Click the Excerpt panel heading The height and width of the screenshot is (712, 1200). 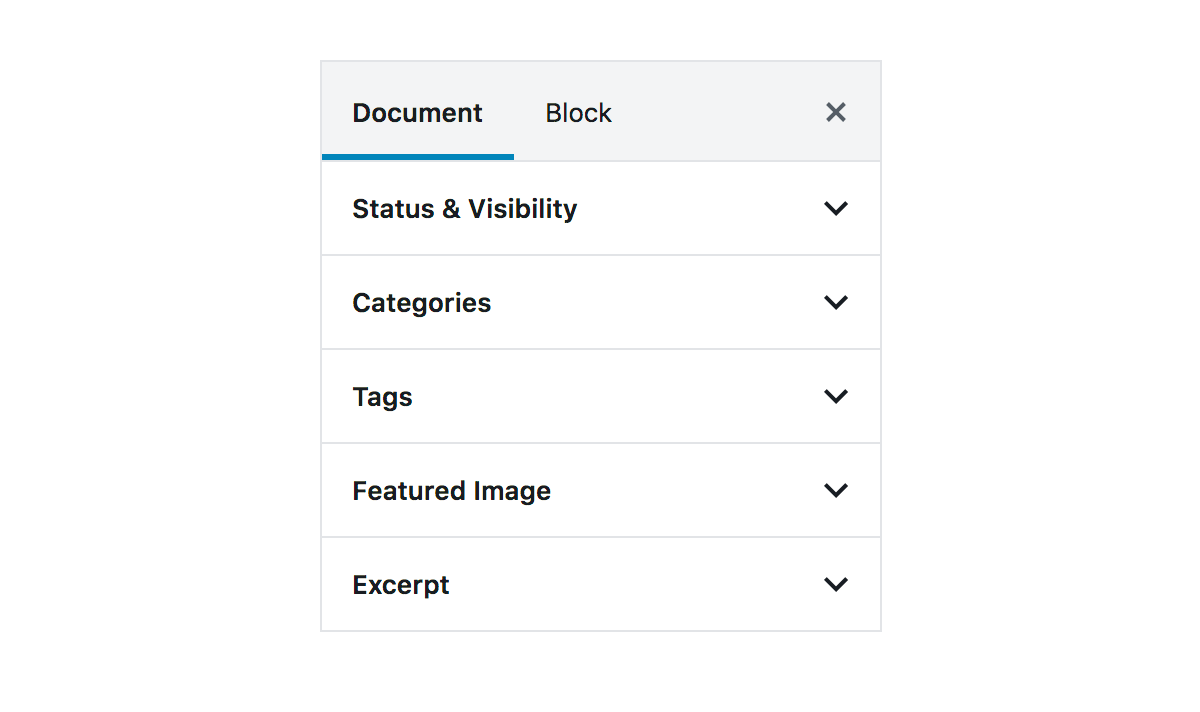[x=400, y=584]
